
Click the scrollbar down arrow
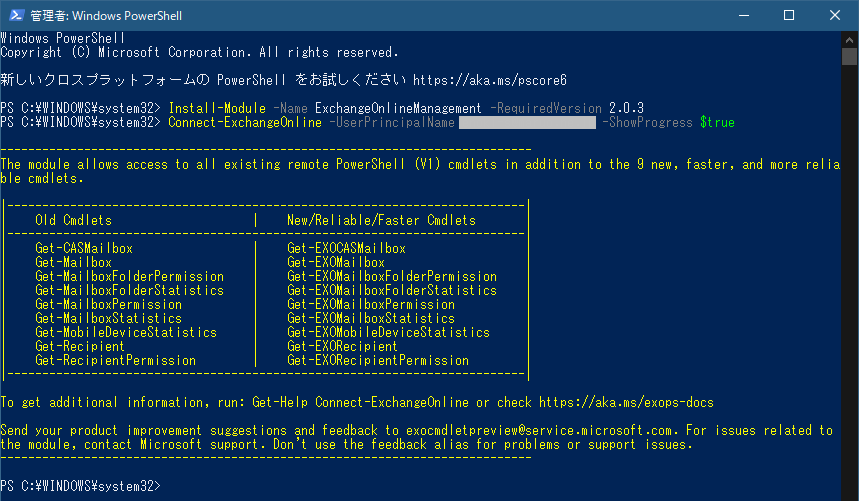point(850,492)
